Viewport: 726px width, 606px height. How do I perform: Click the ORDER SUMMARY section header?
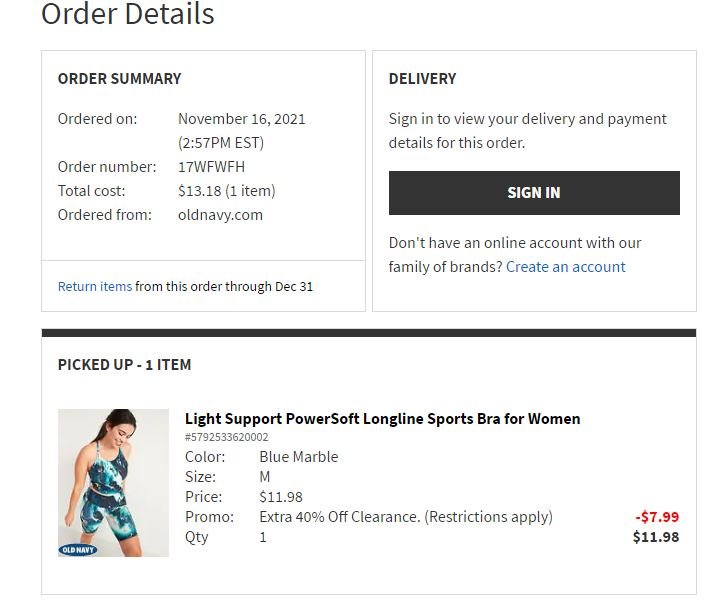pyautogui.click(x=120, y=79)
